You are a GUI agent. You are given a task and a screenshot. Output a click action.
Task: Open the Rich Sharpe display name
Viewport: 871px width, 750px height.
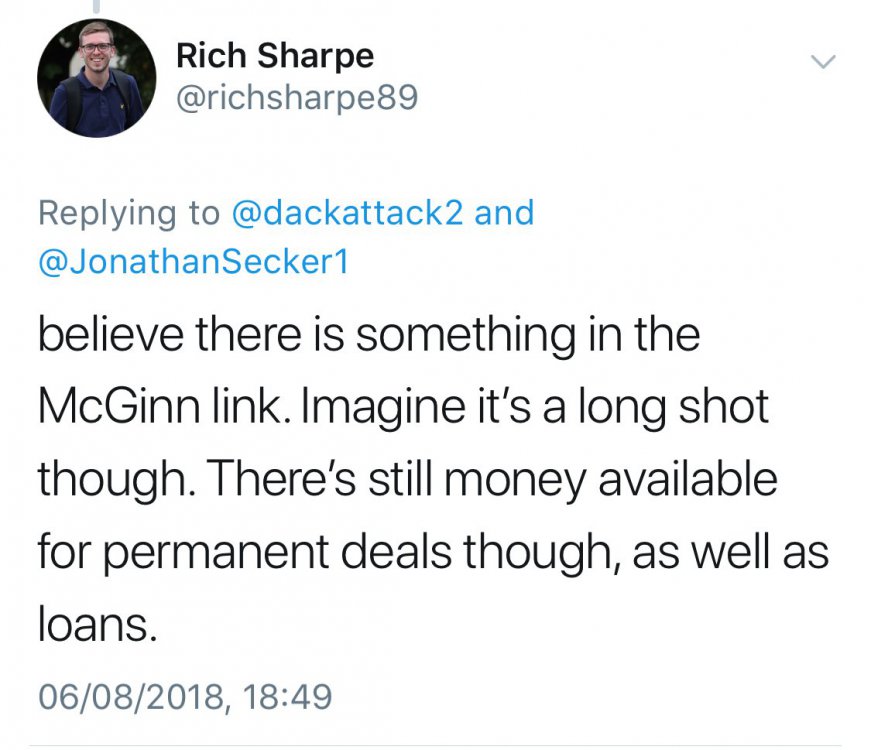(274, 56)
